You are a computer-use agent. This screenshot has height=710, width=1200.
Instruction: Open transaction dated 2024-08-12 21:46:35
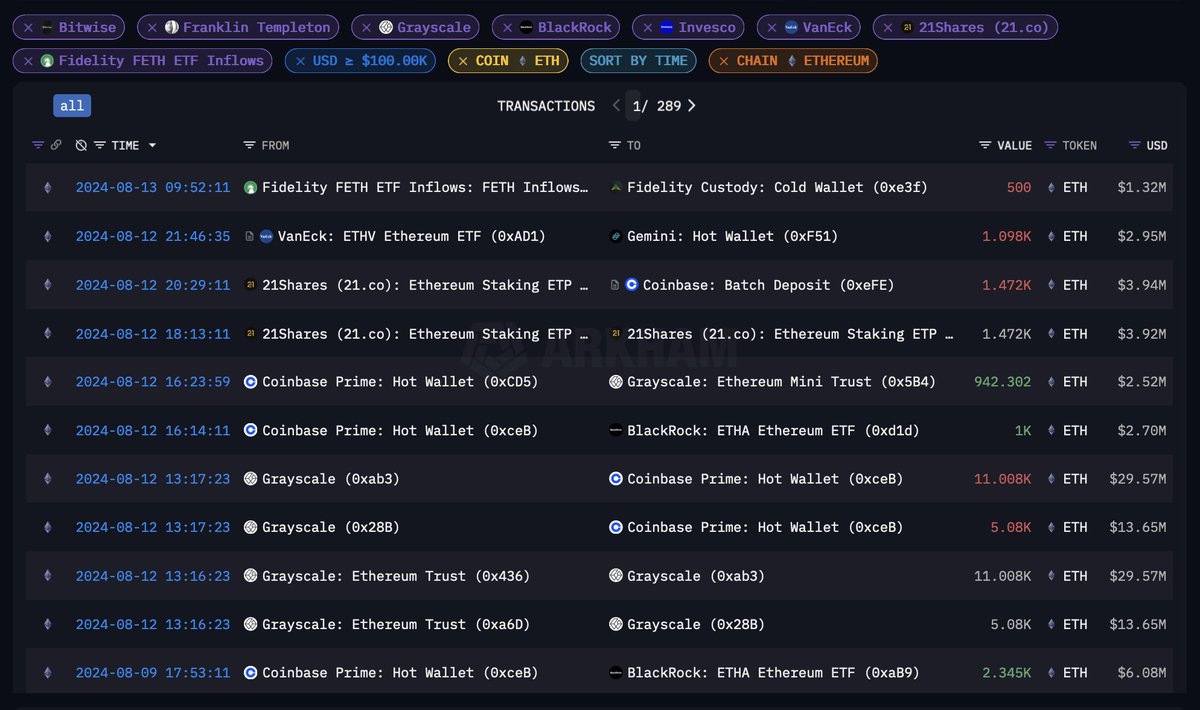click(153, 237)
